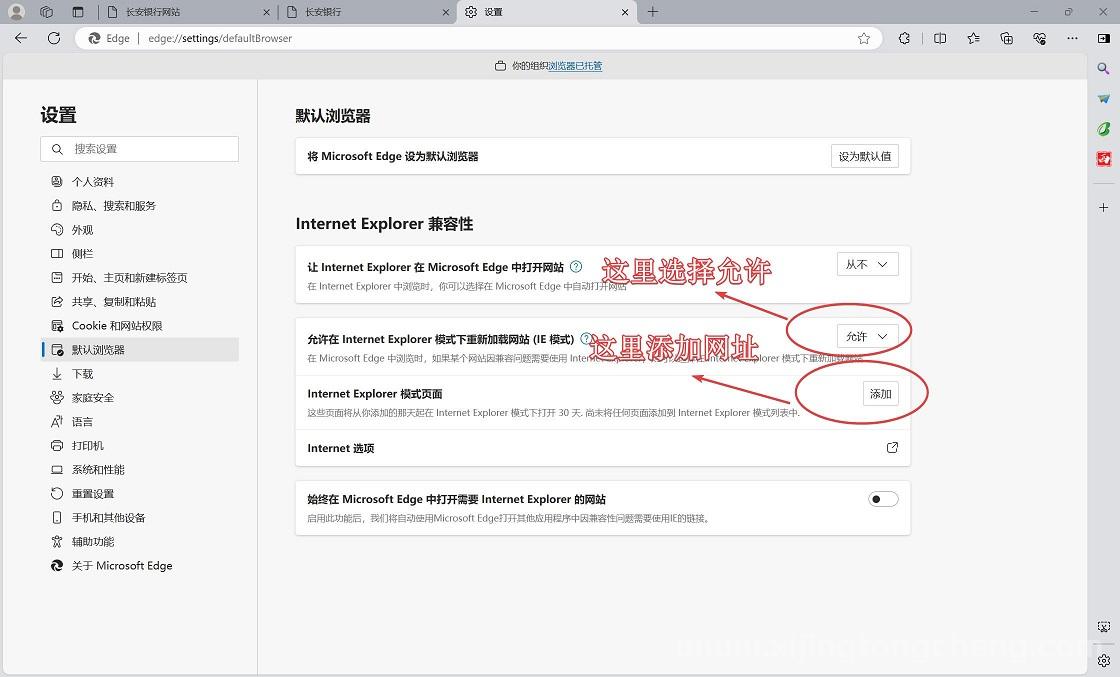Go to 系统和性能 settings
Image resolution: width=1120 pixels, height=677 pixels.
pyautogui.click(x=140, y=470)
